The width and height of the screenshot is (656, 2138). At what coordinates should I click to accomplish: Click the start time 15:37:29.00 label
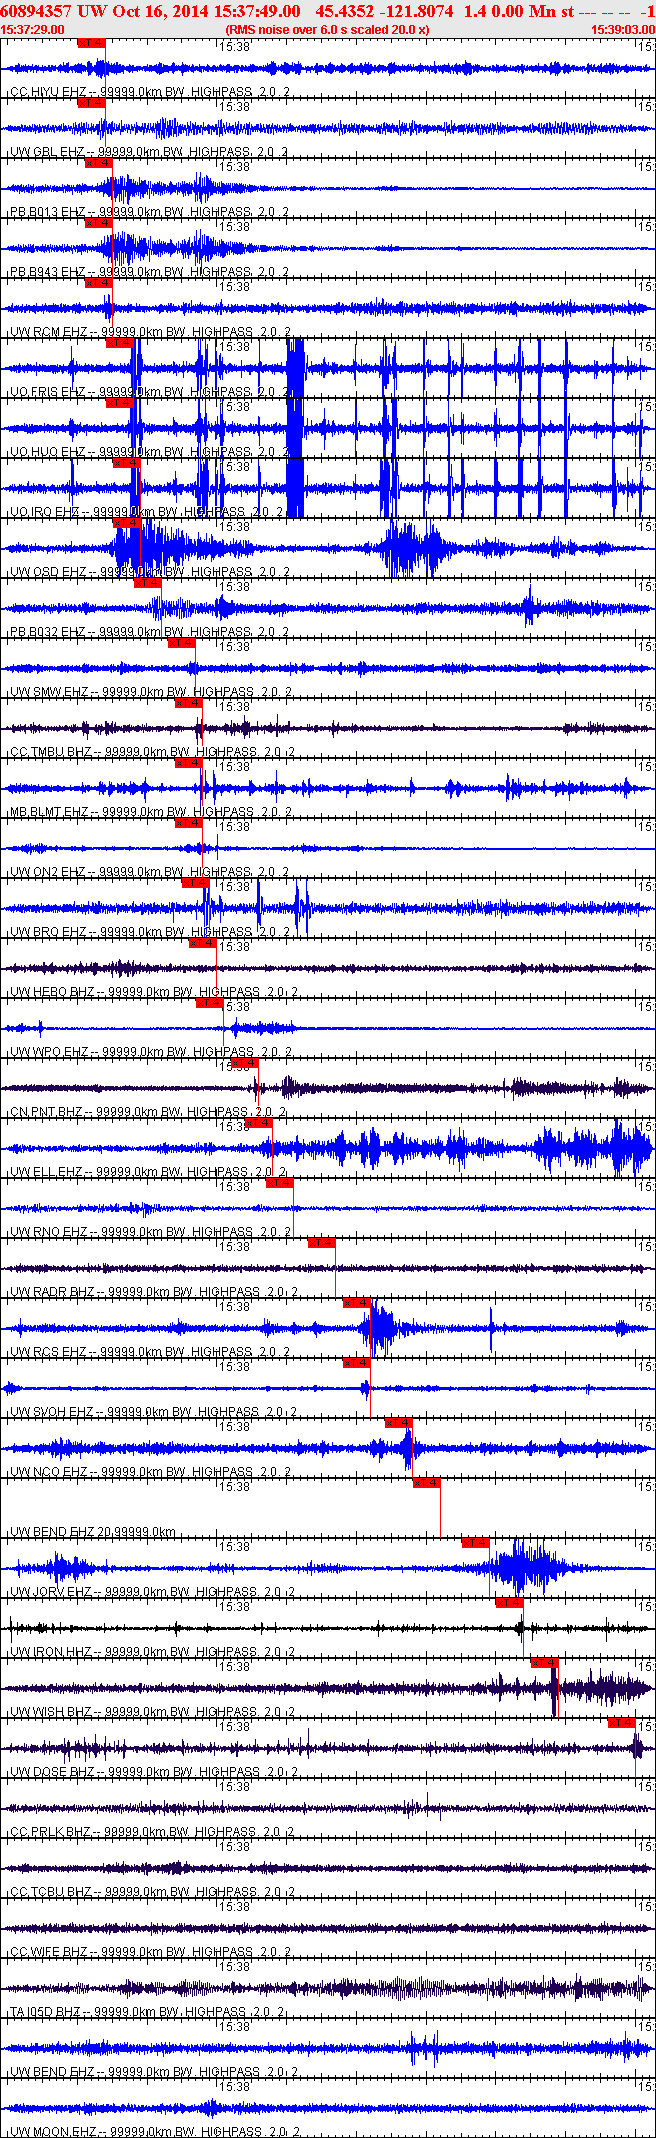click(x=33, y=29)
